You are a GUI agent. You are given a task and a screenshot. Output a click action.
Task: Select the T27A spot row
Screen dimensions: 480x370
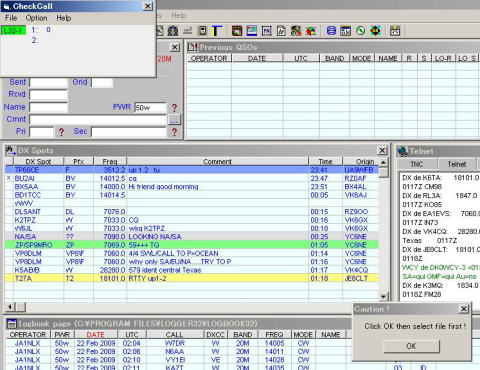coord(192,278)
